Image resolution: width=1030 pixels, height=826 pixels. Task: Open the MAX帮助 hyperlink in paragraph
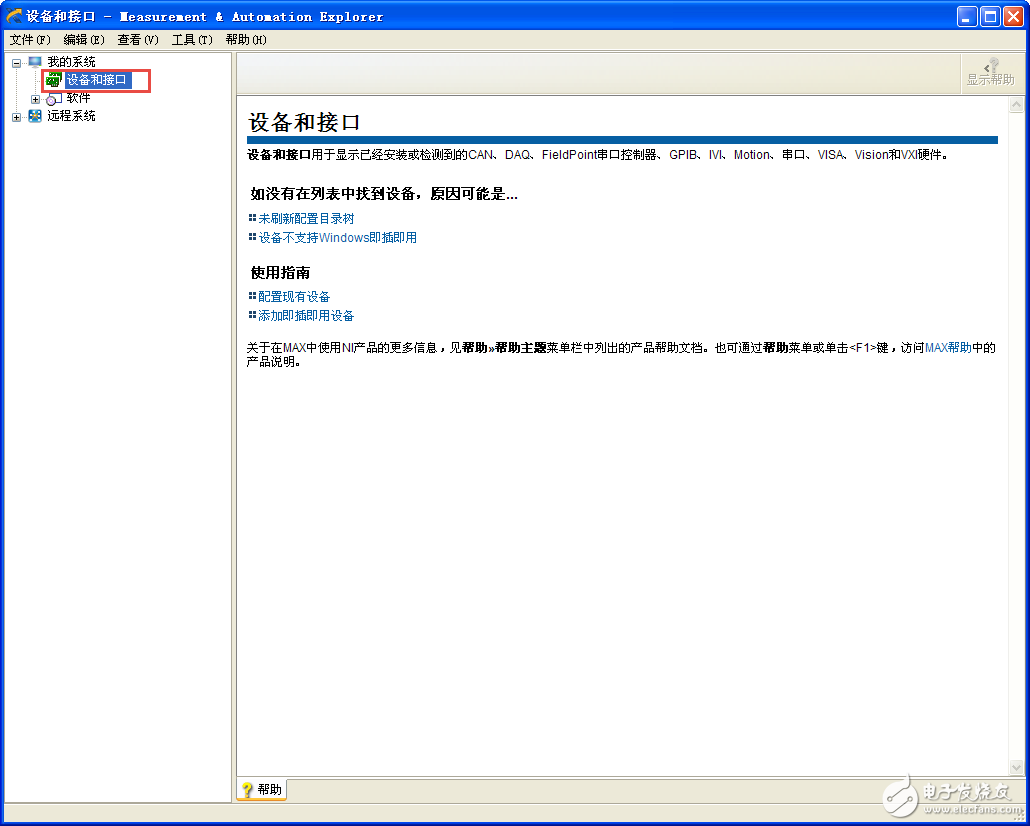pyautogui.click(x=948, y=348)
